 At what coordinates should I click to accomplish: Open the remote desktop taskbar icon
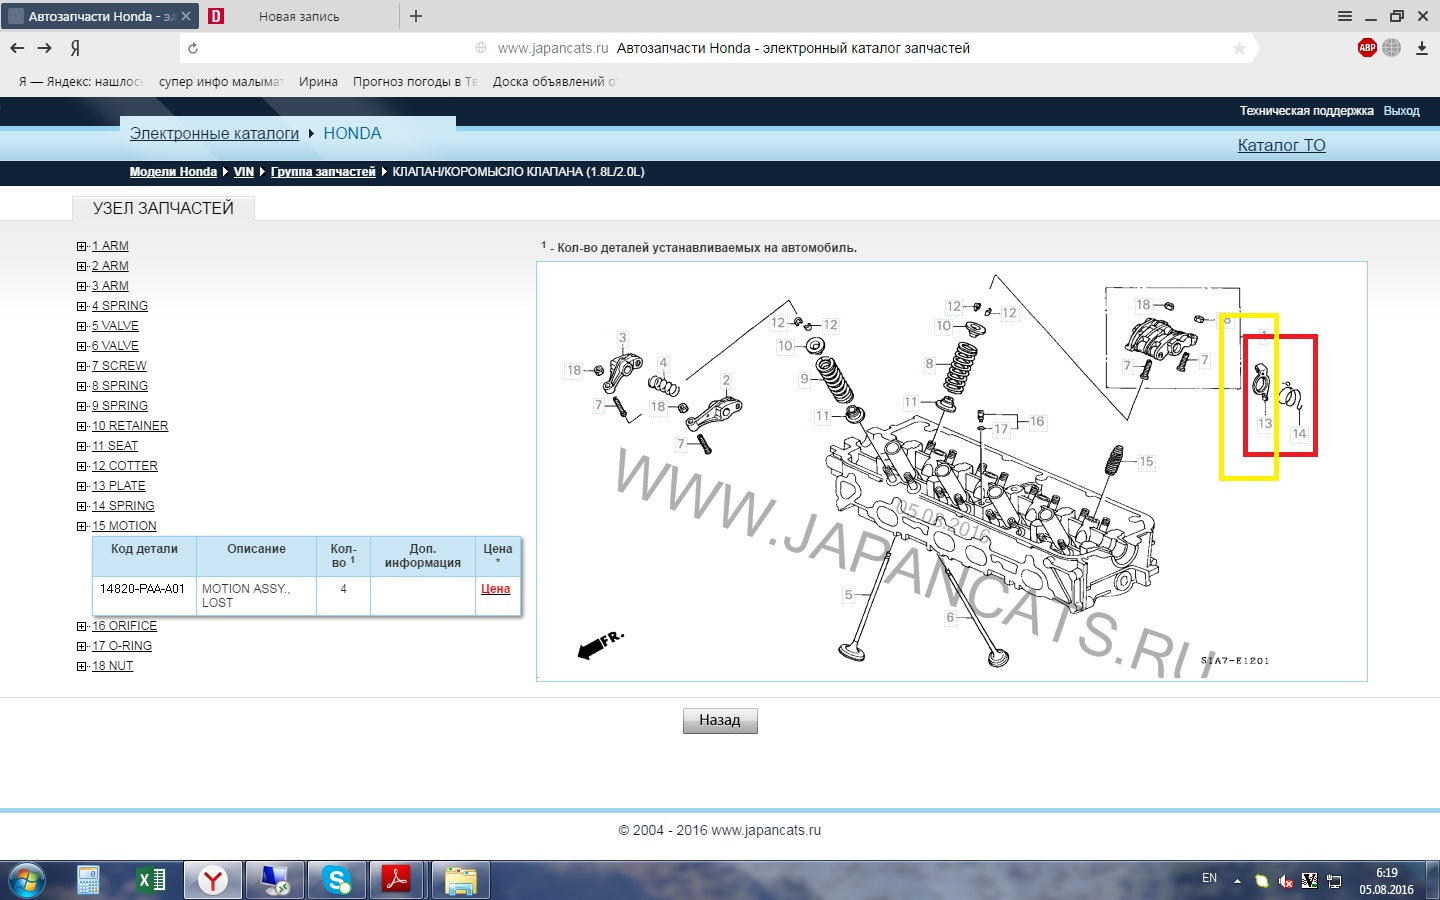(x=274, y=880)
